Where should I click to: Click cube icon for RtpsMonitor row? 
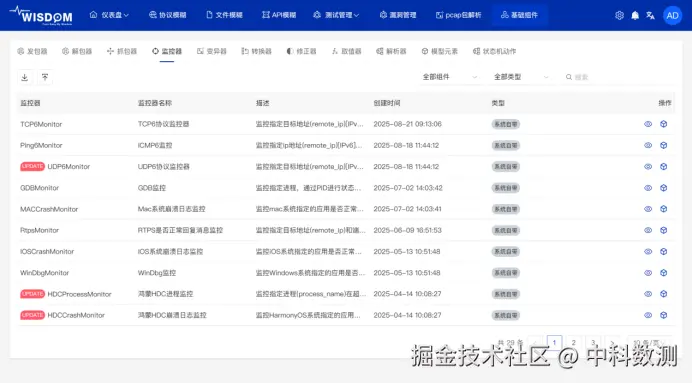pos(663,230)
